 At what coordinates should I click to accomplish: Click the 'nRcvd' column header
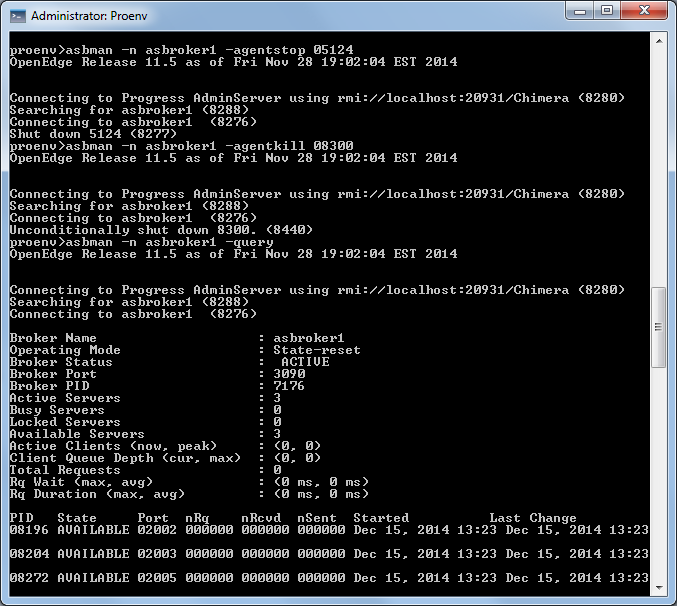click(261, 518)
